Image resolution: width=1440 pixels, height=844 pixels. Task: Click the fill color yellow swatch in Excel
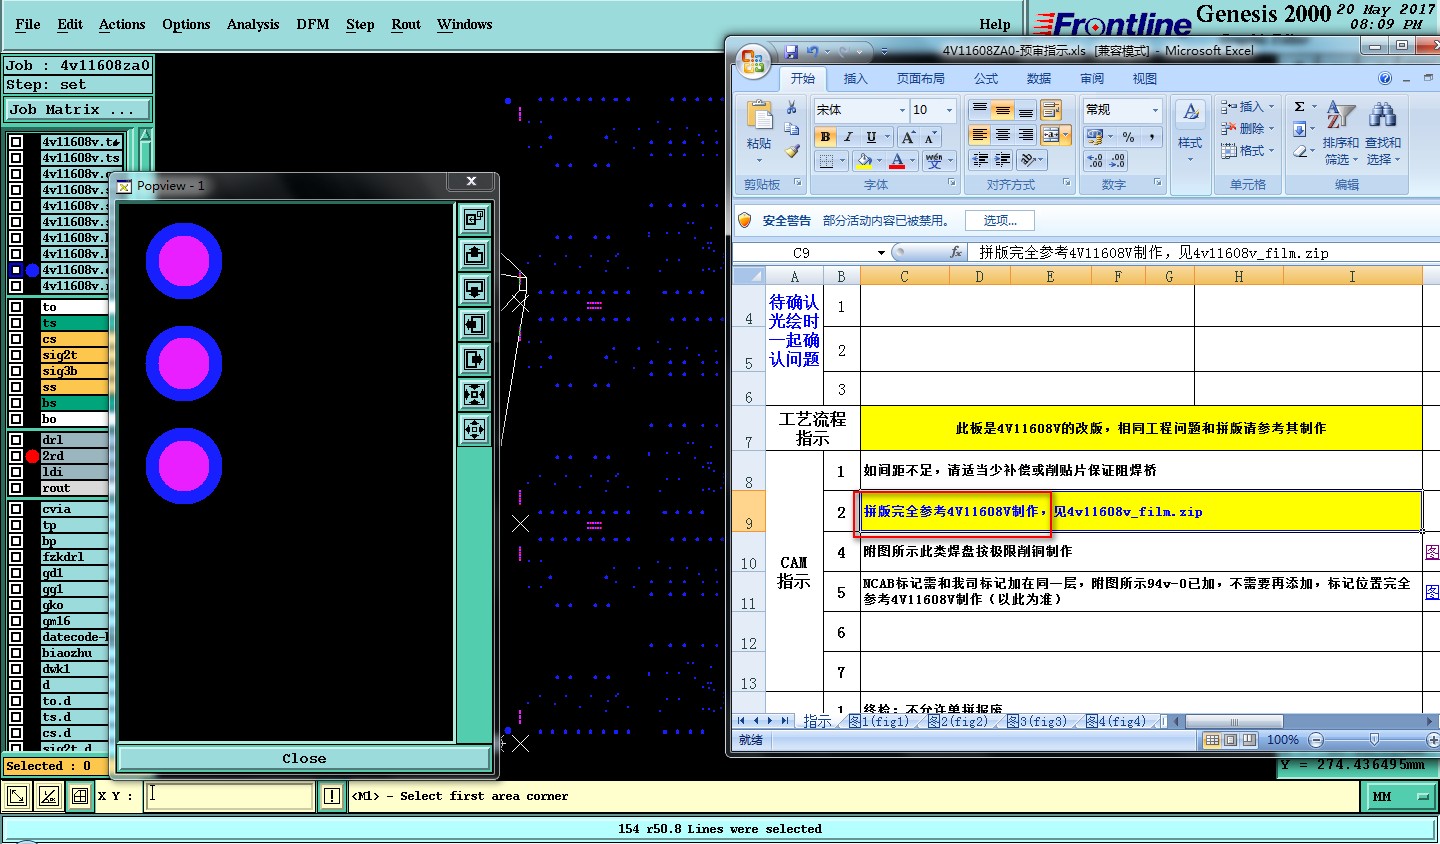point(864,161)
